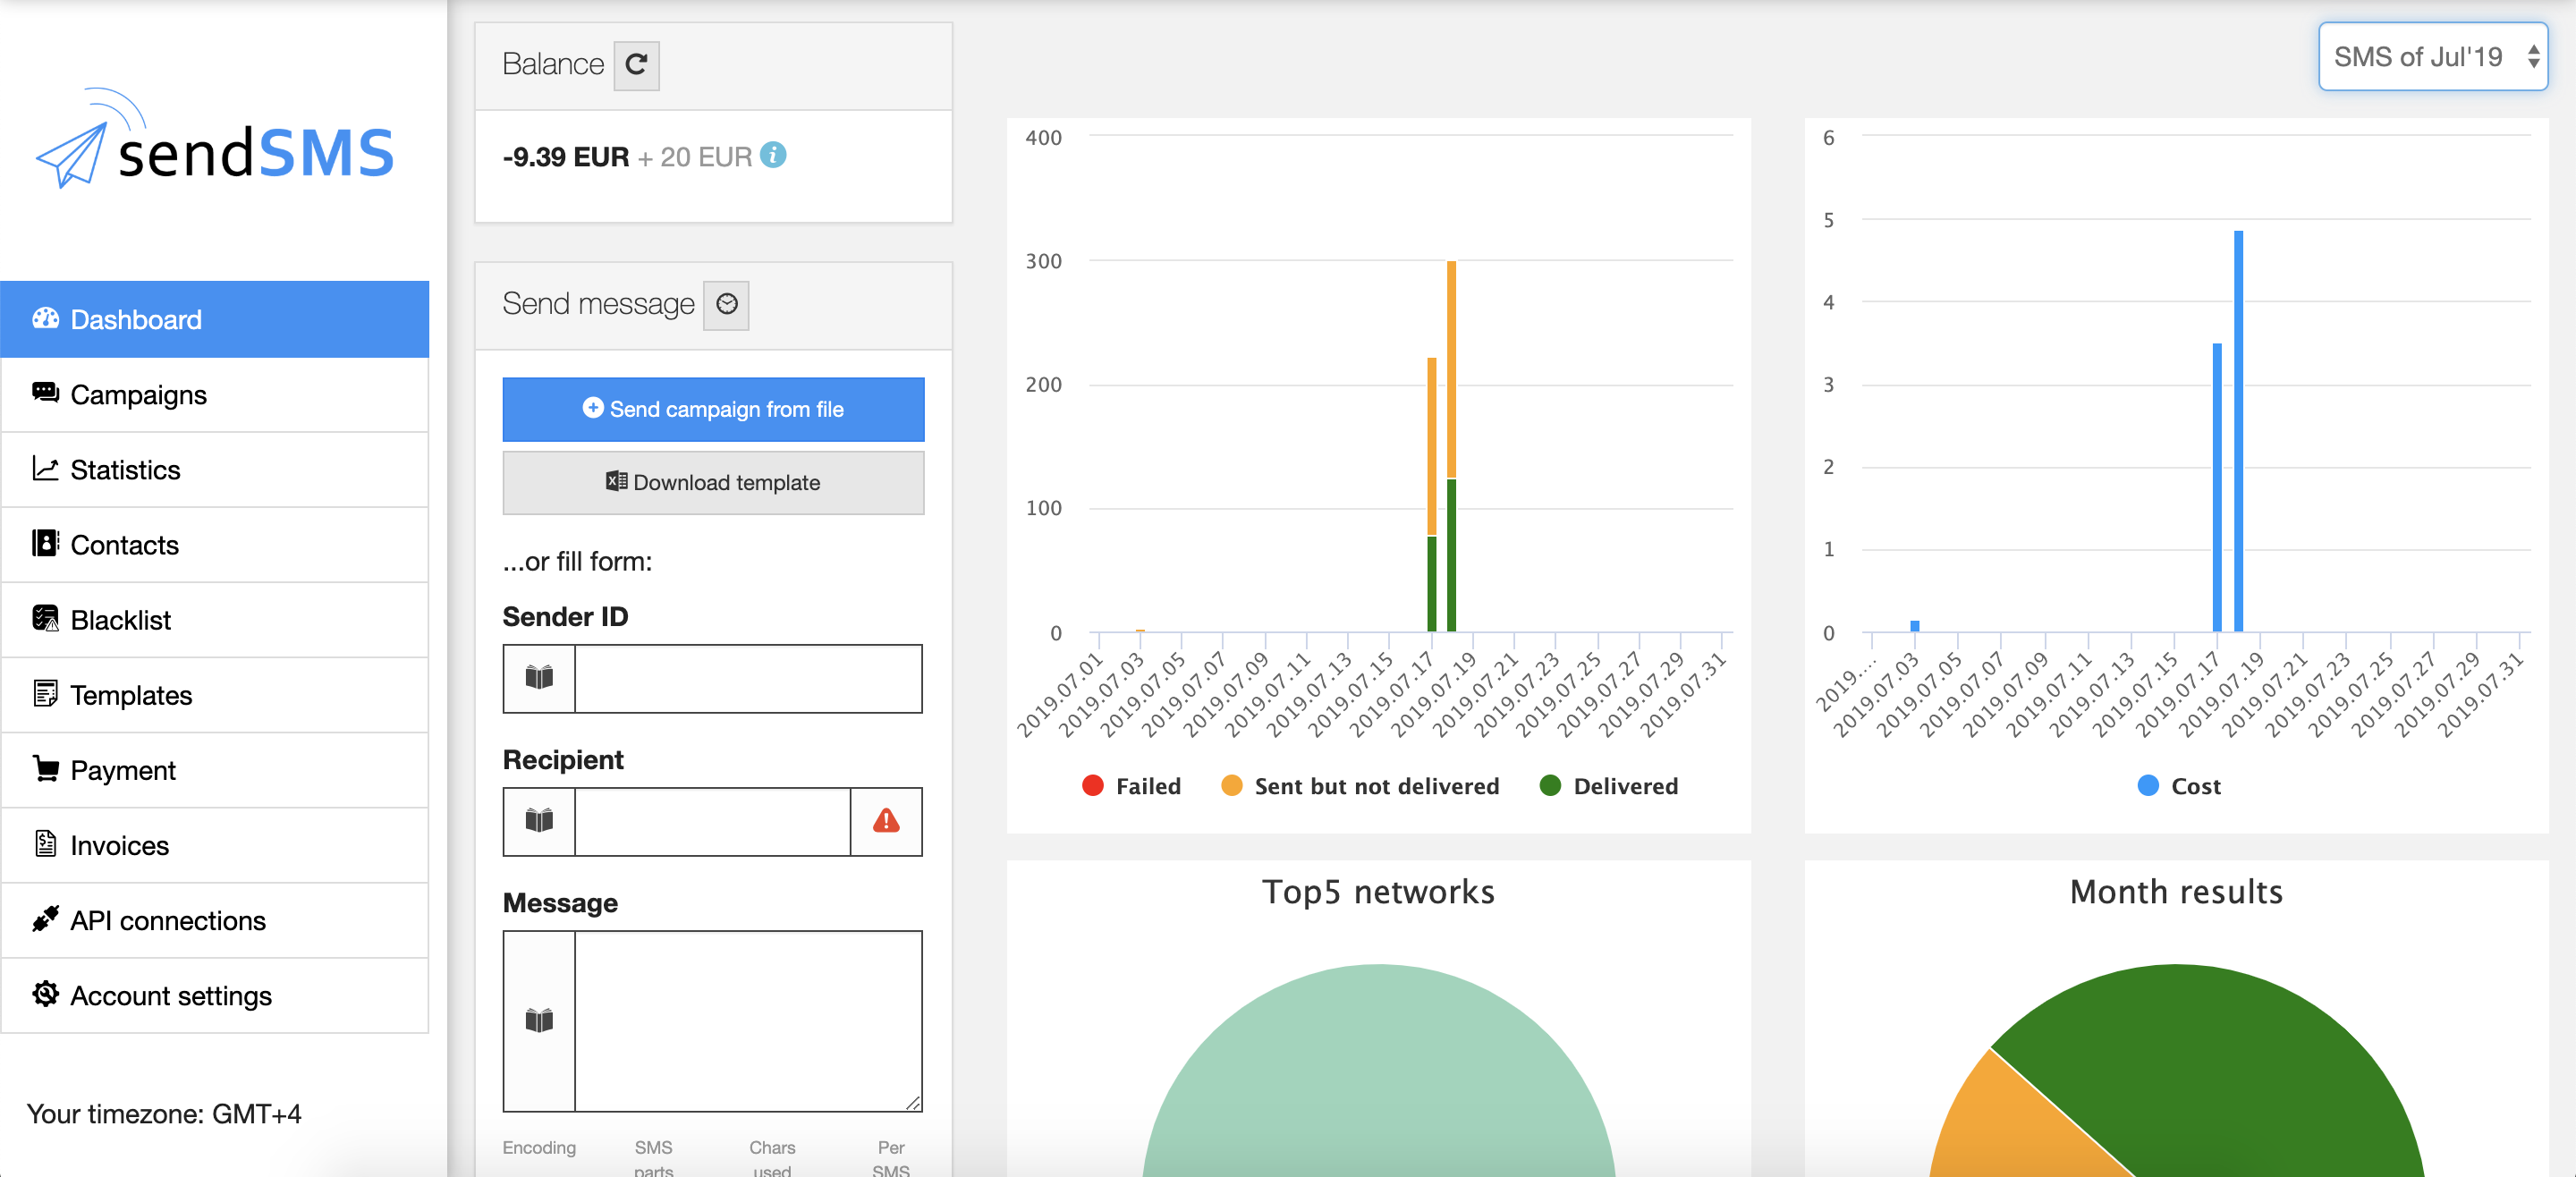Click the recipient warning triangle icon
Image resolution: width=2576 pixels, height=1177 pixels.
coord(886,821)
